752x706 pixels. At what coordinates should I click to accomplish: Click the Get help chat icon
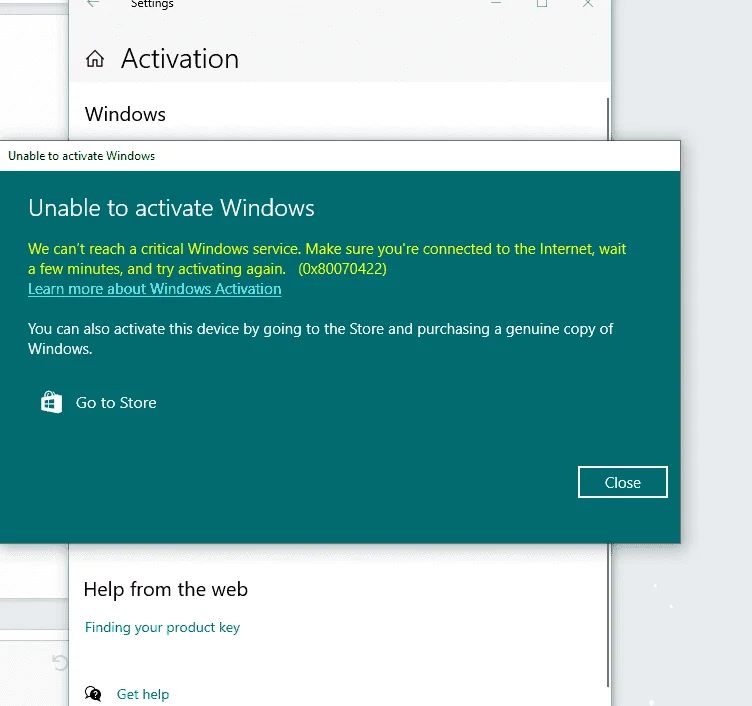pyautogui.click(x=93, y=694)
